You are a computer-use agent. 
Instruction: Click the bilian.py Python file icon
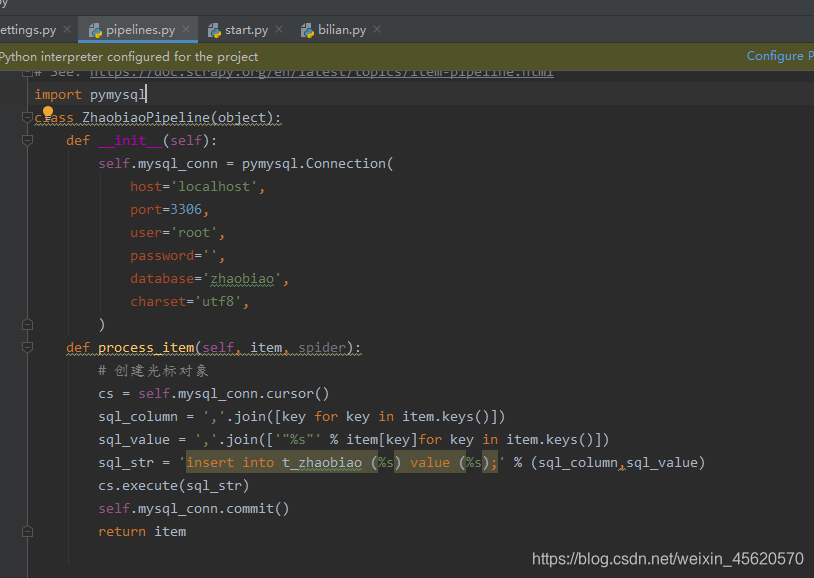coord(307,31)
